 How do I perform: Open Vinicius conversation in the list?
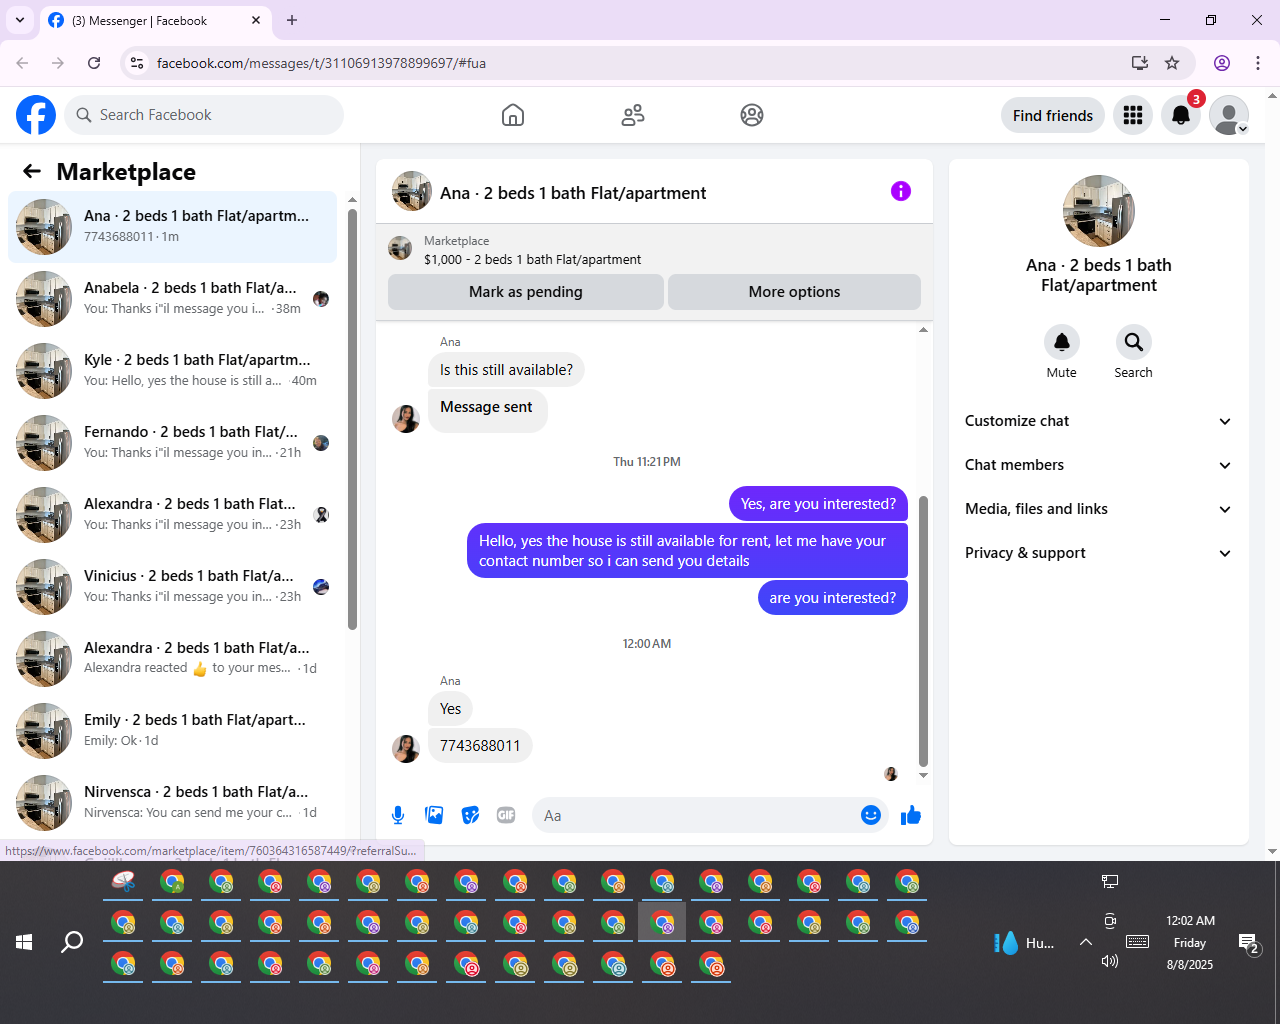coord(172,587)
